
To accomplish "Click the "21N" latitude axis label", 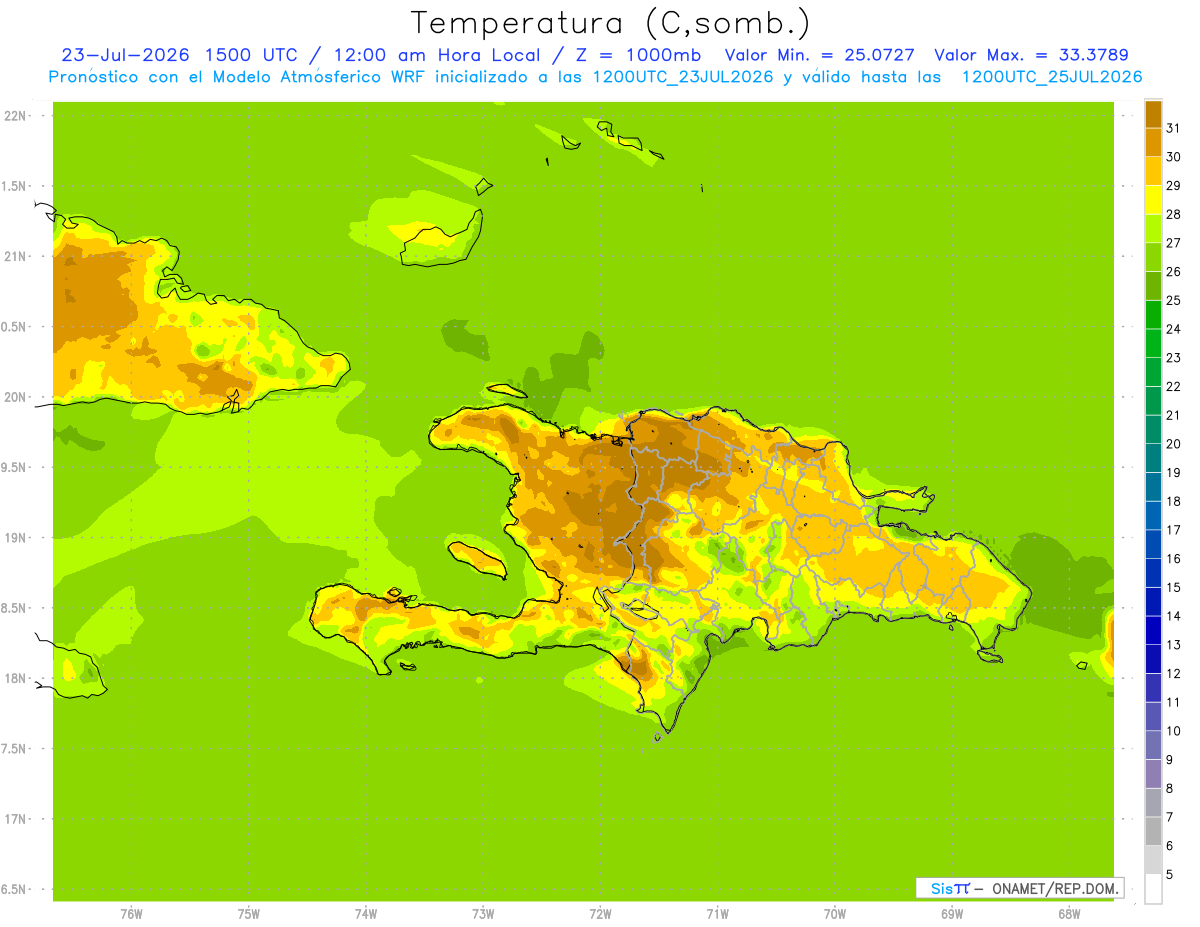I will (x=15, y=256).
